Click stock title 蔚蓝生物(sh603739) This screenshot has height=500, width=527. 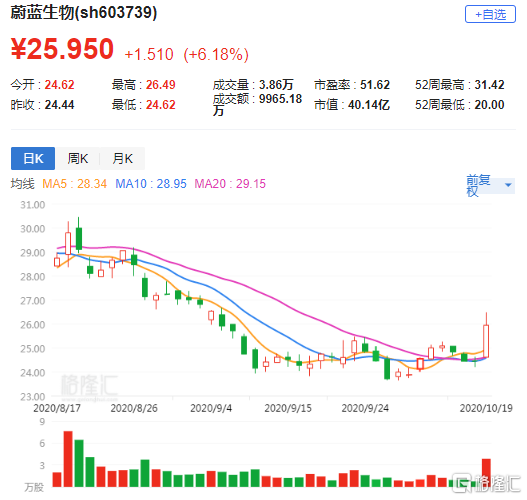(x=84, y=13)
